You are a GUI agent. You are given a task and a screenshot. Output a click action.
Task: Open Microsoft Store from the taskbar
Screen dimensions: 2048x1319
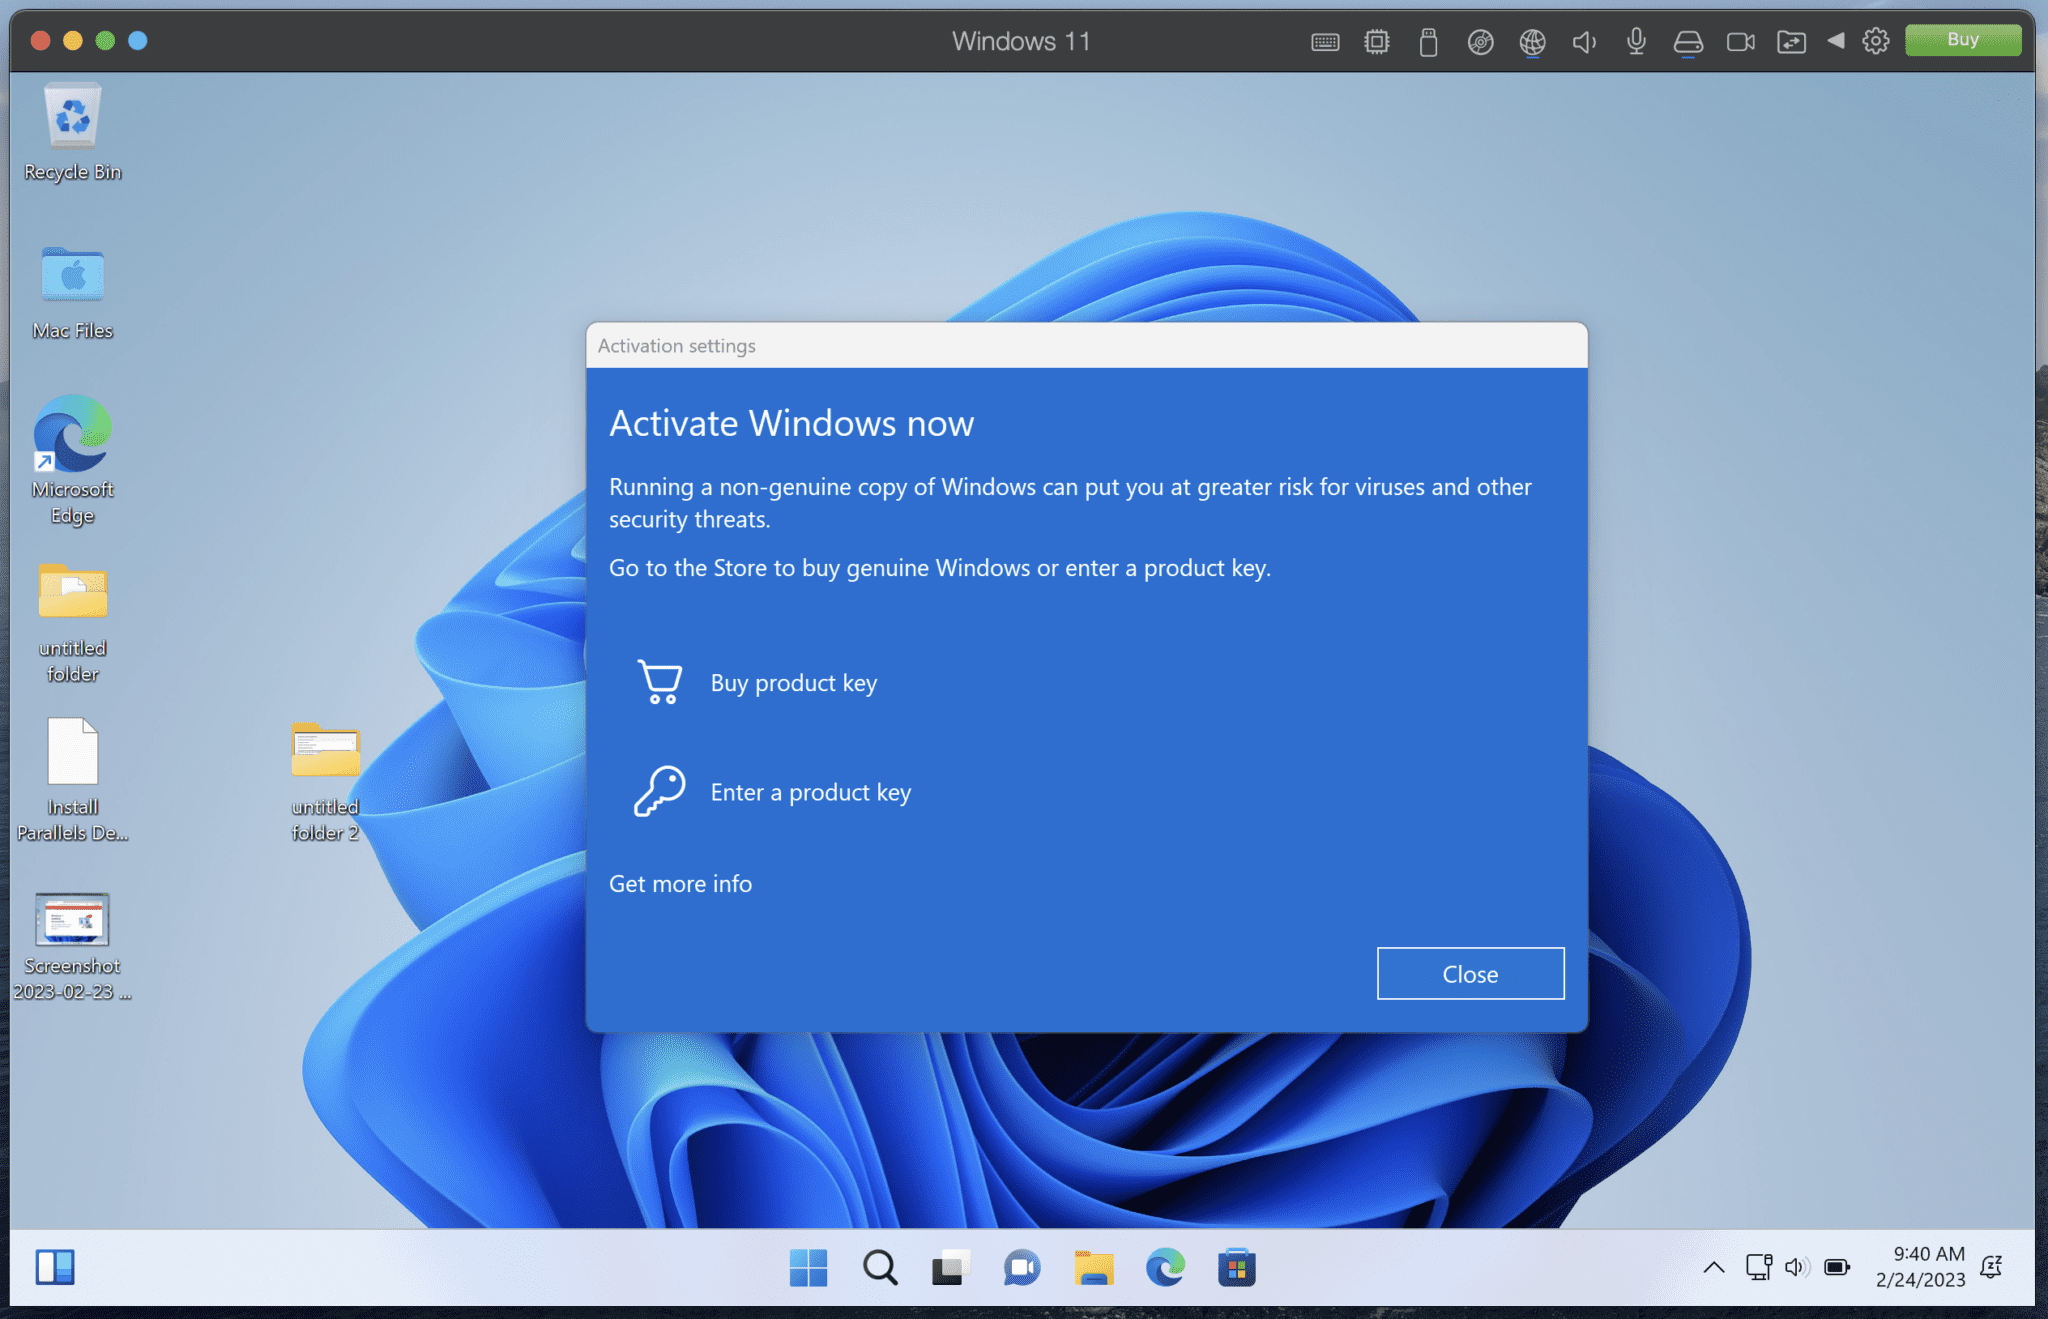1237,1268
